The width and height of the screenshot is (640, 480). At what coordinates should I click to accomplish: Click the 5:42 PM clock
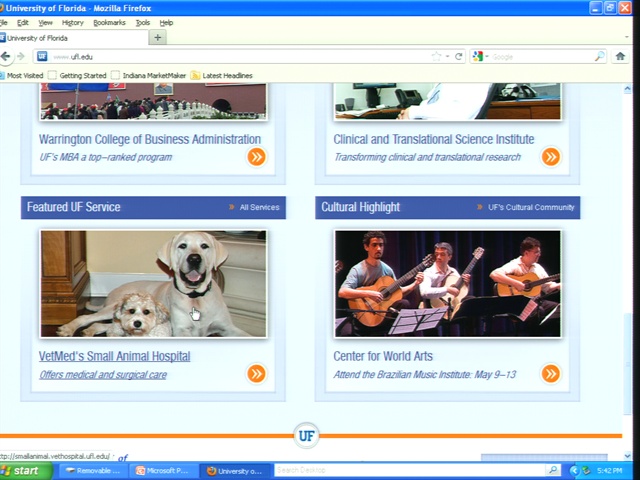609,471
